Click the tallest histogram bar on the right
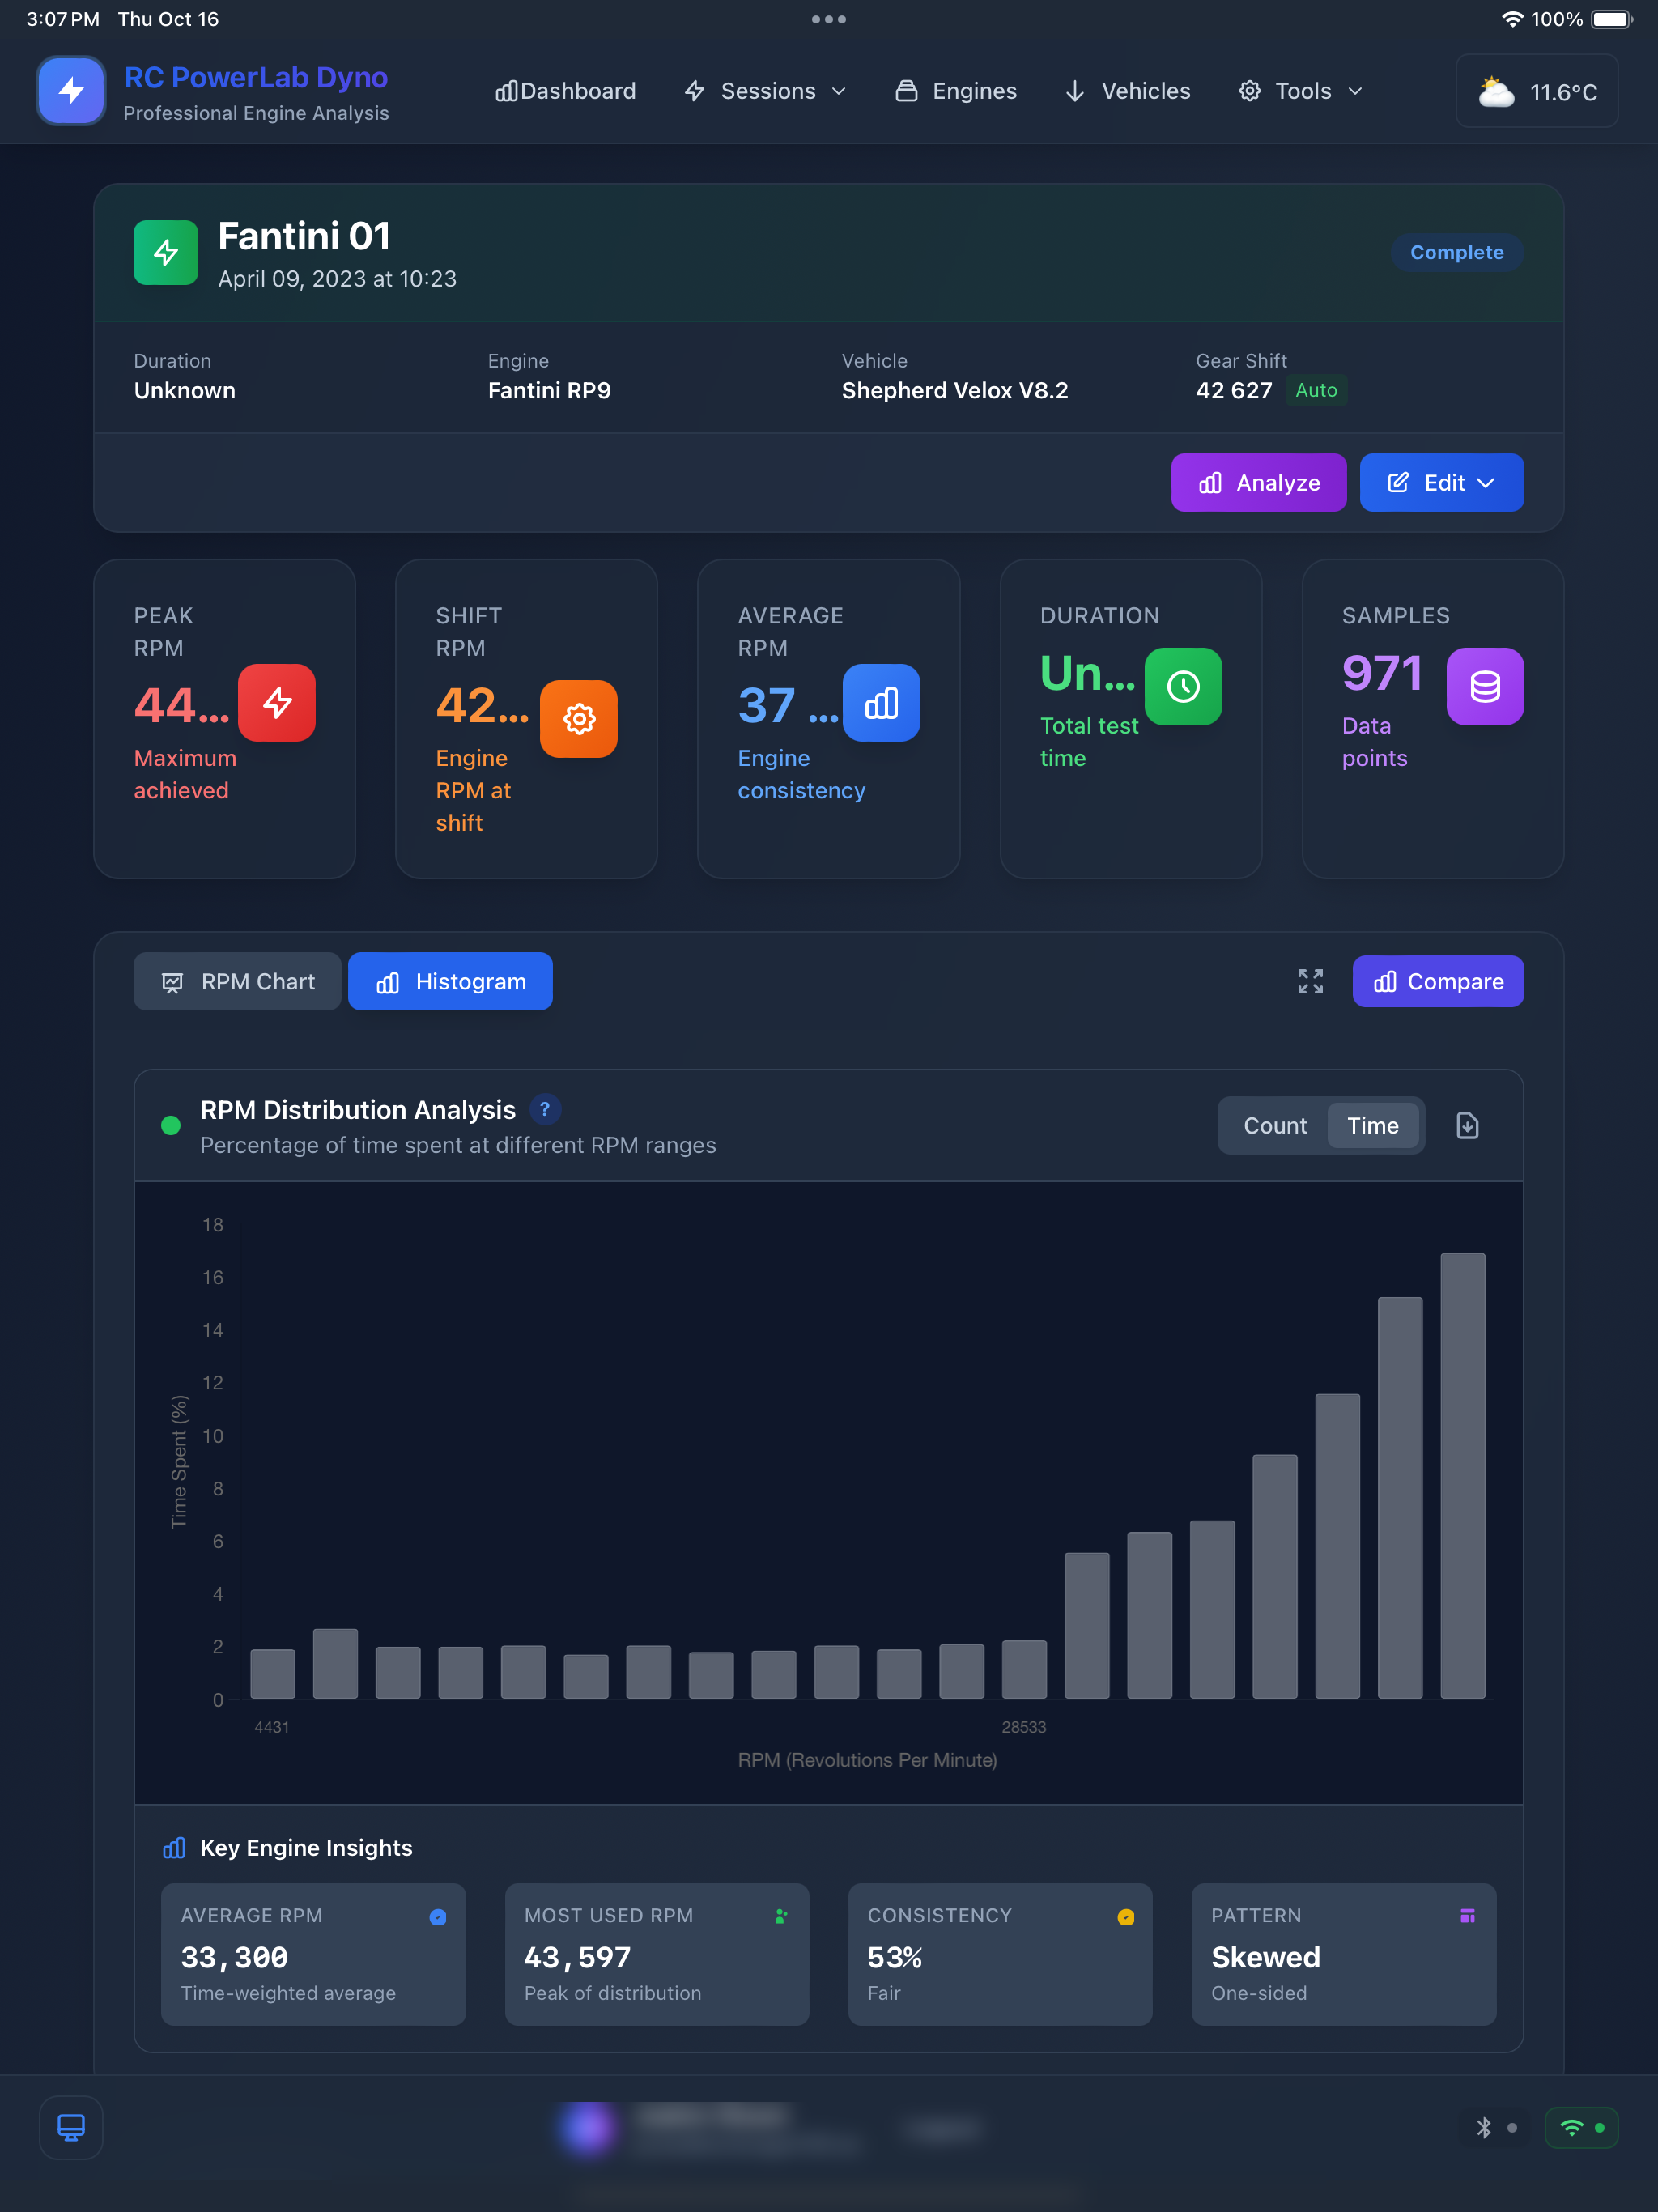 point(1462,1476)
